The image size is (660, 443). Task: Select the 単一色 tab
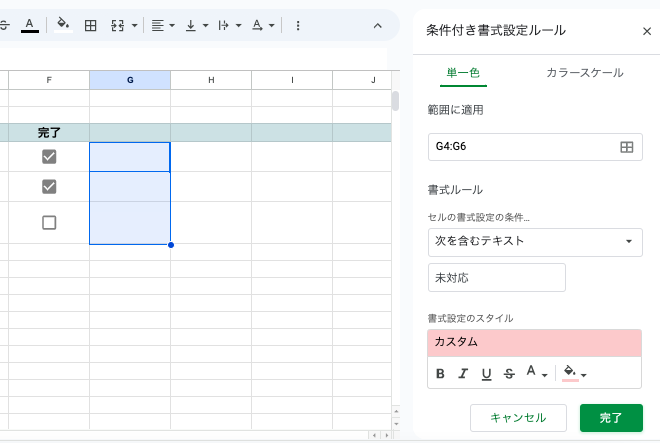[463, 73]
